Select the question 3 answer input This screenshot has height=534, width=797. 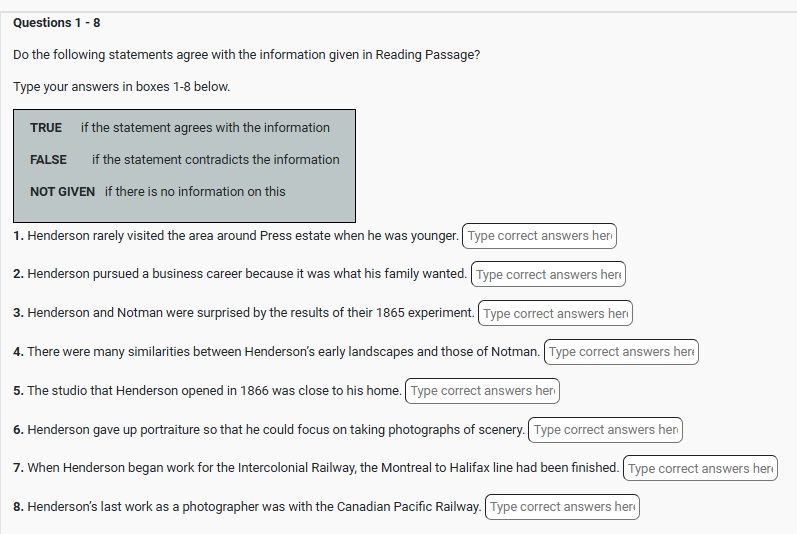[555, 313]
